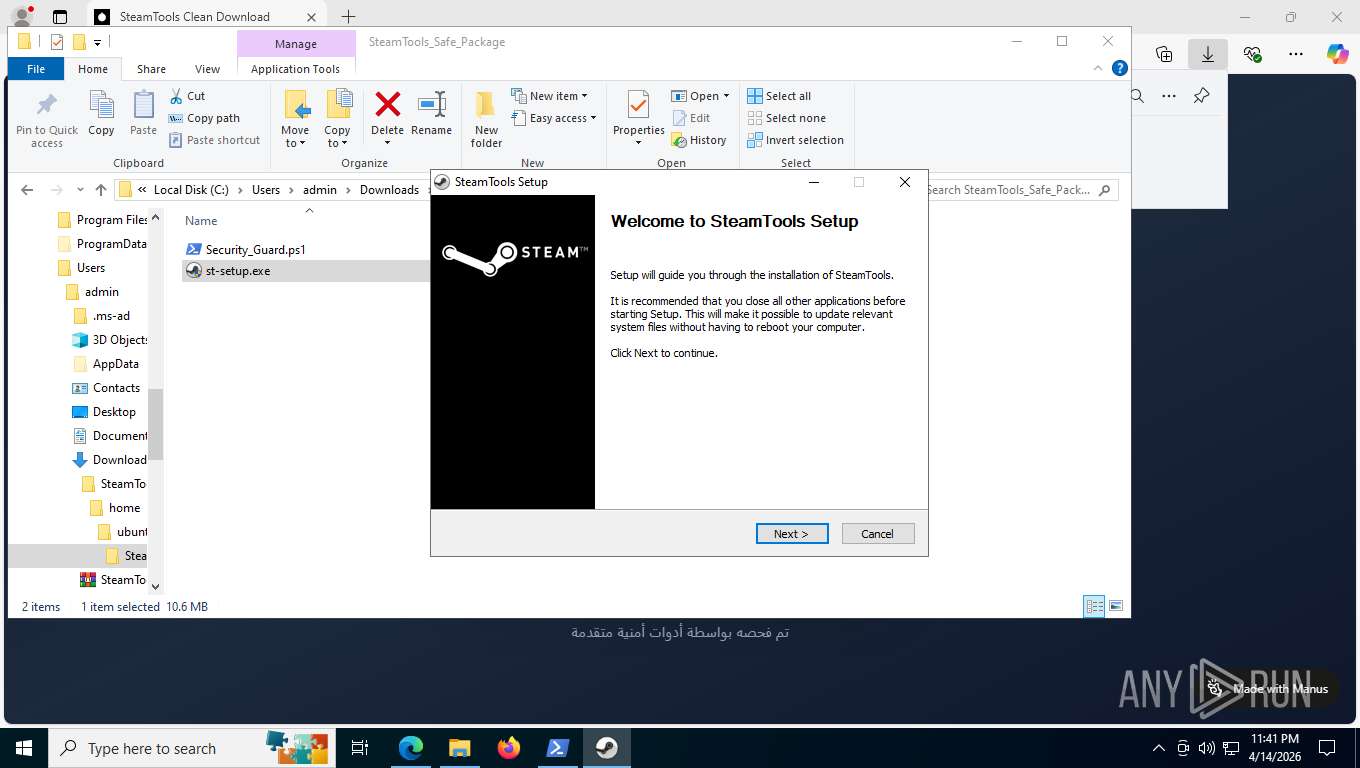This screenshot has width=1360, height=768.
Task: Open the Copy to dropdown
Action: click(x=337, y=118)
